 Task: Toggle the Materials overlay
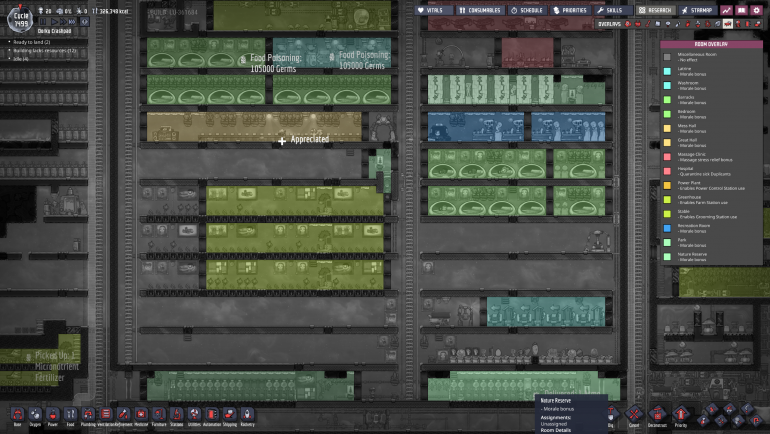658,24
